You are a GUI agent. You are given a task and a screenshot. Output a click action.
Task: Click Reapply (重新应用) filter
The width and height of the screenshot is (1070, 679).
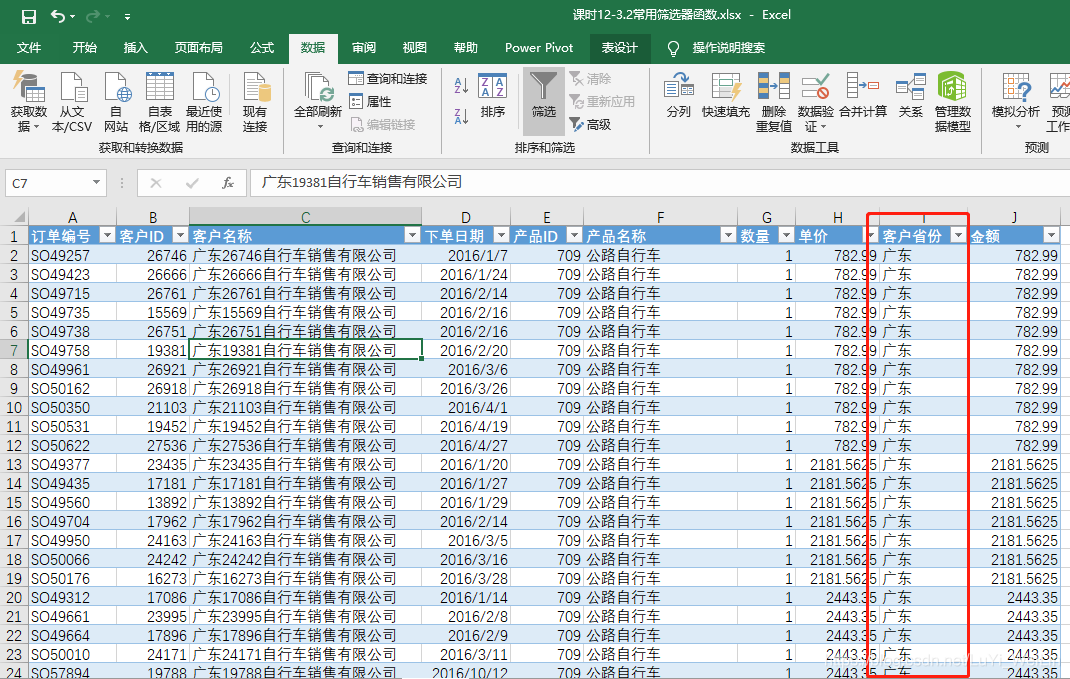coord(602,102)
